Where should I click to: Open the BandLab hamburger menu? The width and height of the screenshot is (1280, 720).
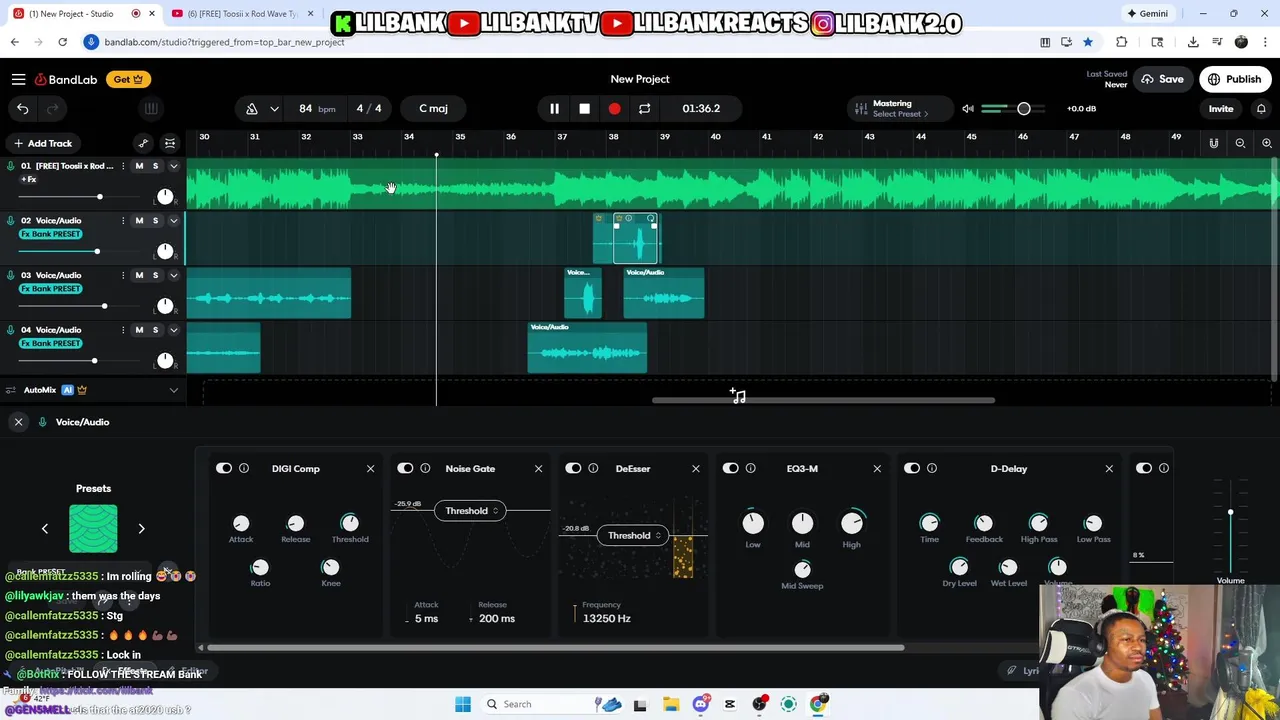pos(18,79)
